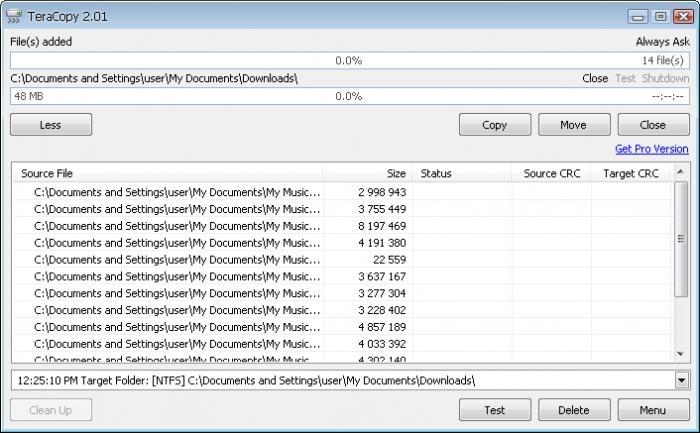Sort list by Size column header
The width and height of the screenshot is (700, 433).
(367, 173)
